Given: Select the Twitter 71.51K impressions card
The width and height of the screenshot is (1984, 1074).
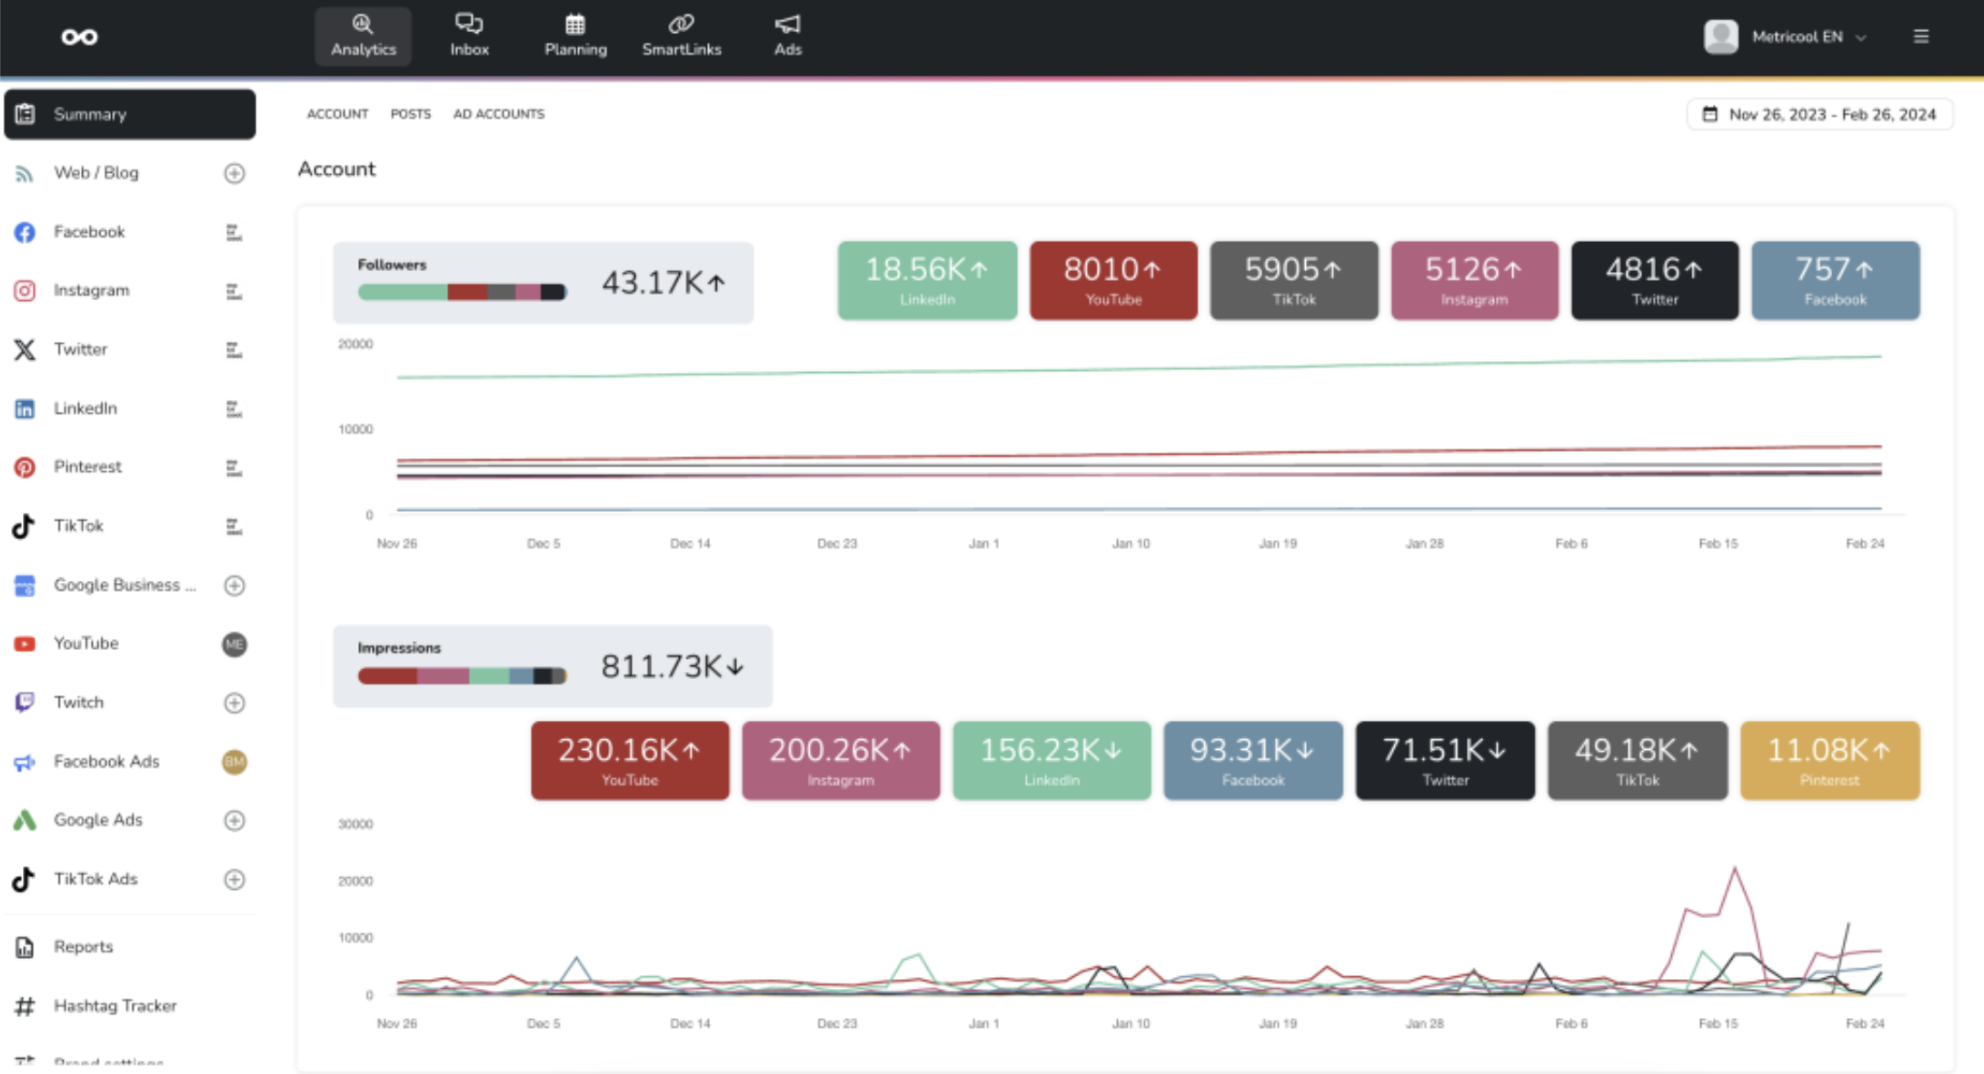Looking at the screenshot, I should point(1445,761).
